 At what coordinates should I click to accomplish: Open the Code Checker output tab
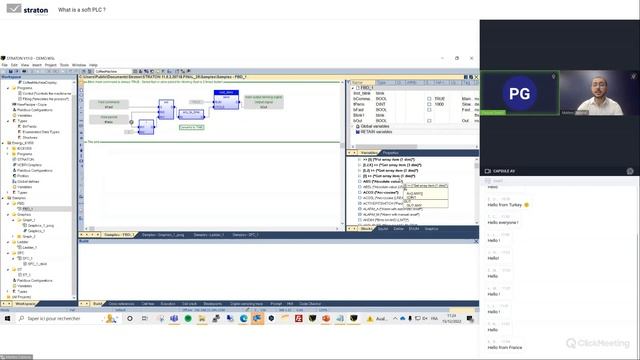pyautogui.click(x=310, y=304)
